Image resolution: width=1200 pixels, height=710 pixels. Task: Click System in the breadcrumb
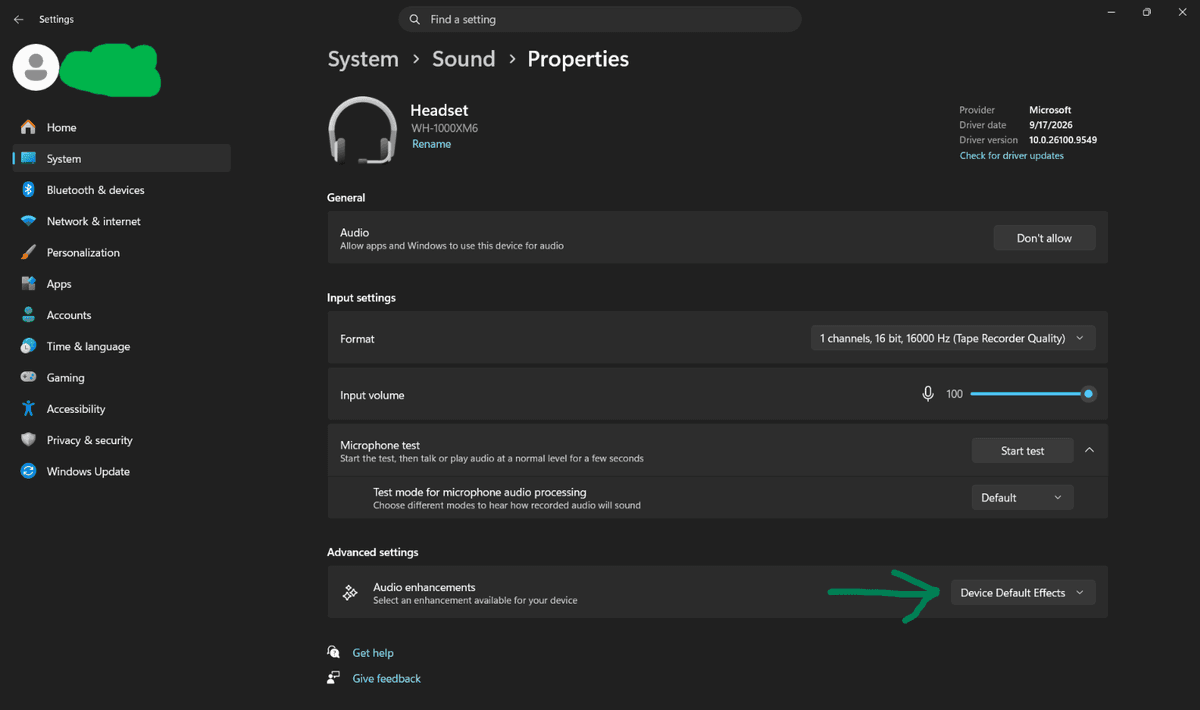[363, 59]
